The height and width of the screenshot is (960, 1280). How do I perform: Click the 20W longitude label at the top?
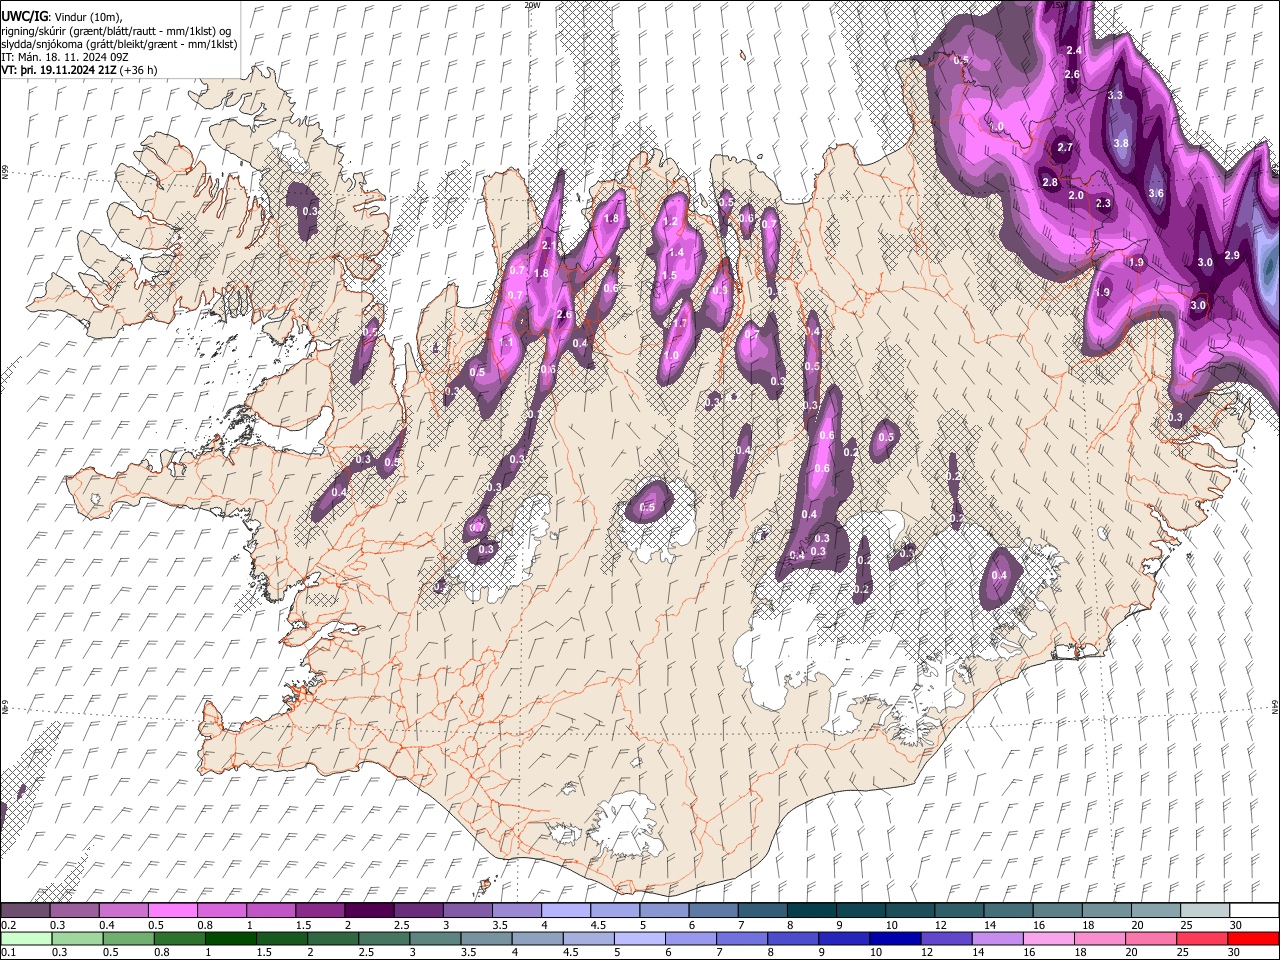pos(532,5)
